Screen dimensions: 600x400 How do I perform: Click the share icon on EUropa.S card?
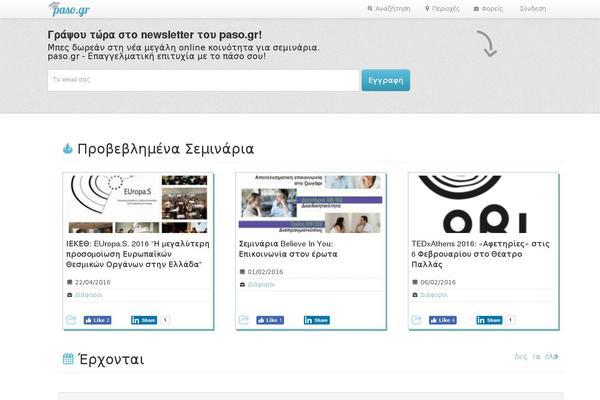click(x=71, y=320)
